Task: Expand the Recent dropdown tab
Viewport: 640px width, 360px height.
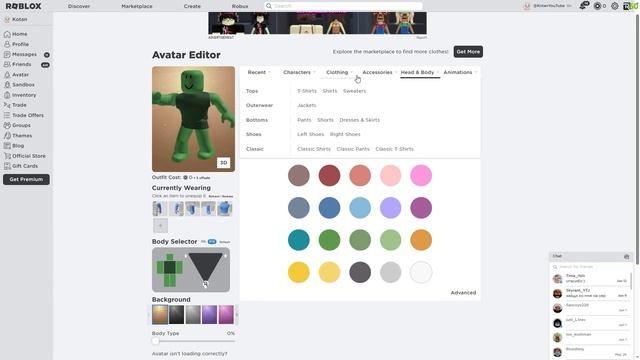Action: click(259, 72)
